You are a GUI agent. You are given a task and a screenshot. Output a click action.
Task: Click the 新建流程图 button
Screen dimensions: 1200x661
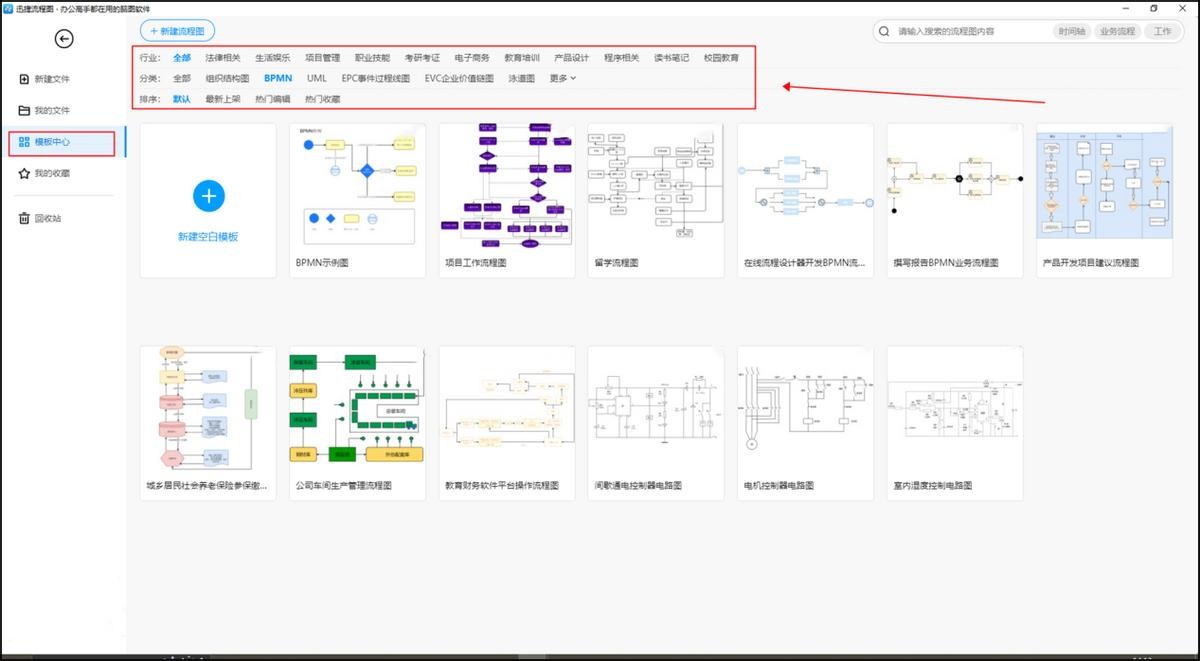point(177,32)
